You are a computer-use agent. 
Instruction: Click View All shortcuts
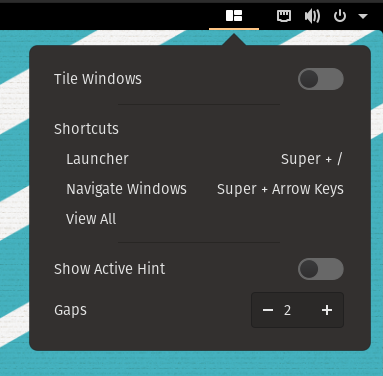pos(91,219)
